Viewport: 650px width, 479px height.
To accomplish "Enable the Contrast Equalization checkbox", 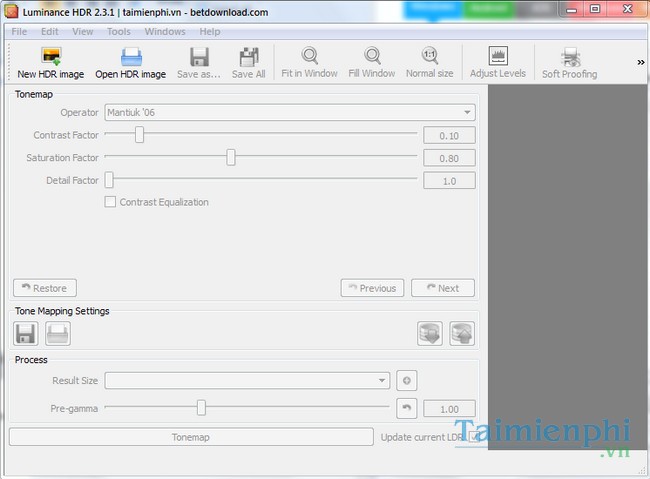I will pyautogui.click(x=111, y=202).
